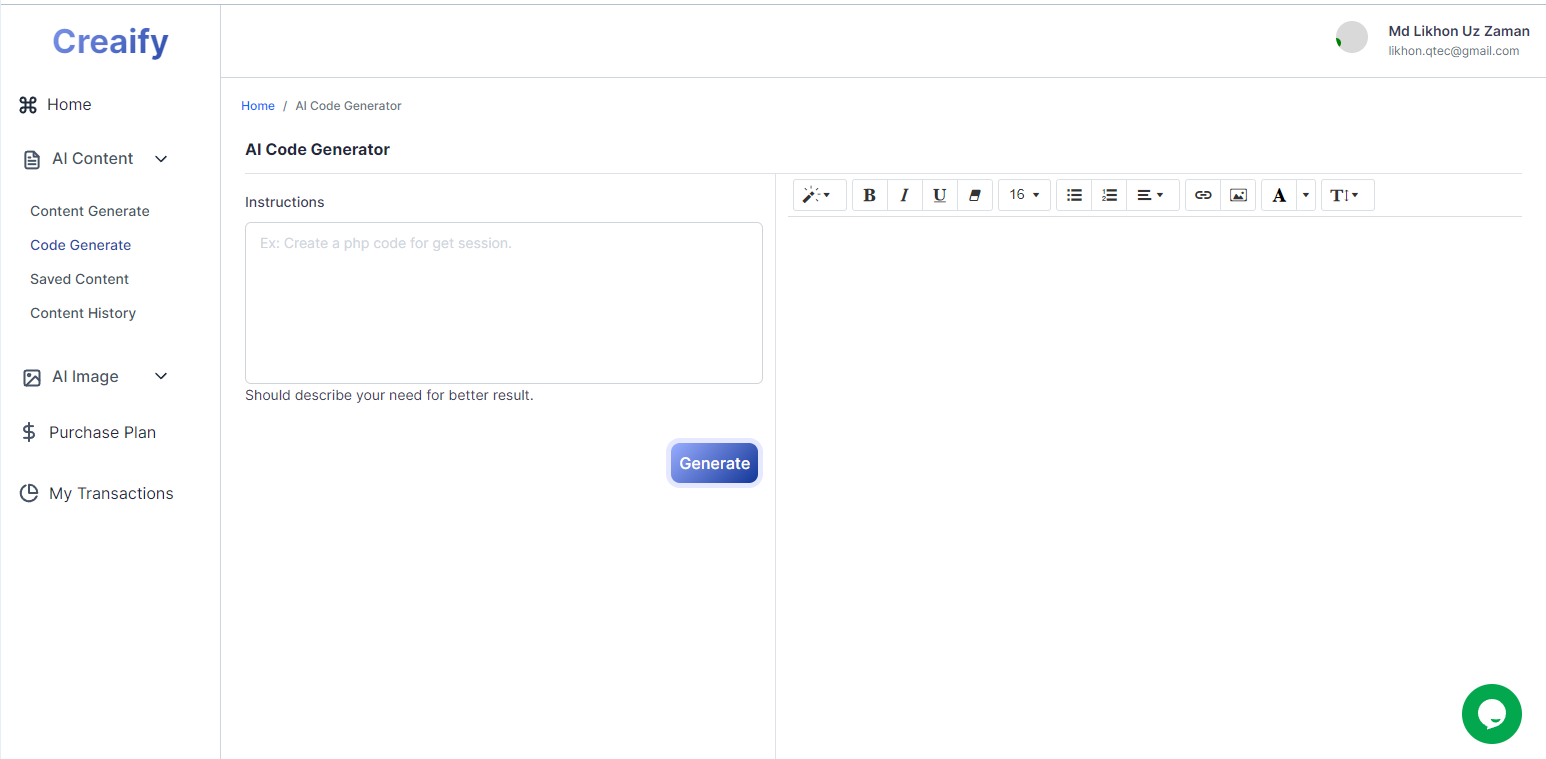Click user name Md Likhon Uz Zaman
The width and height of the screenshot is (1546, 759).
point(1459,31)
